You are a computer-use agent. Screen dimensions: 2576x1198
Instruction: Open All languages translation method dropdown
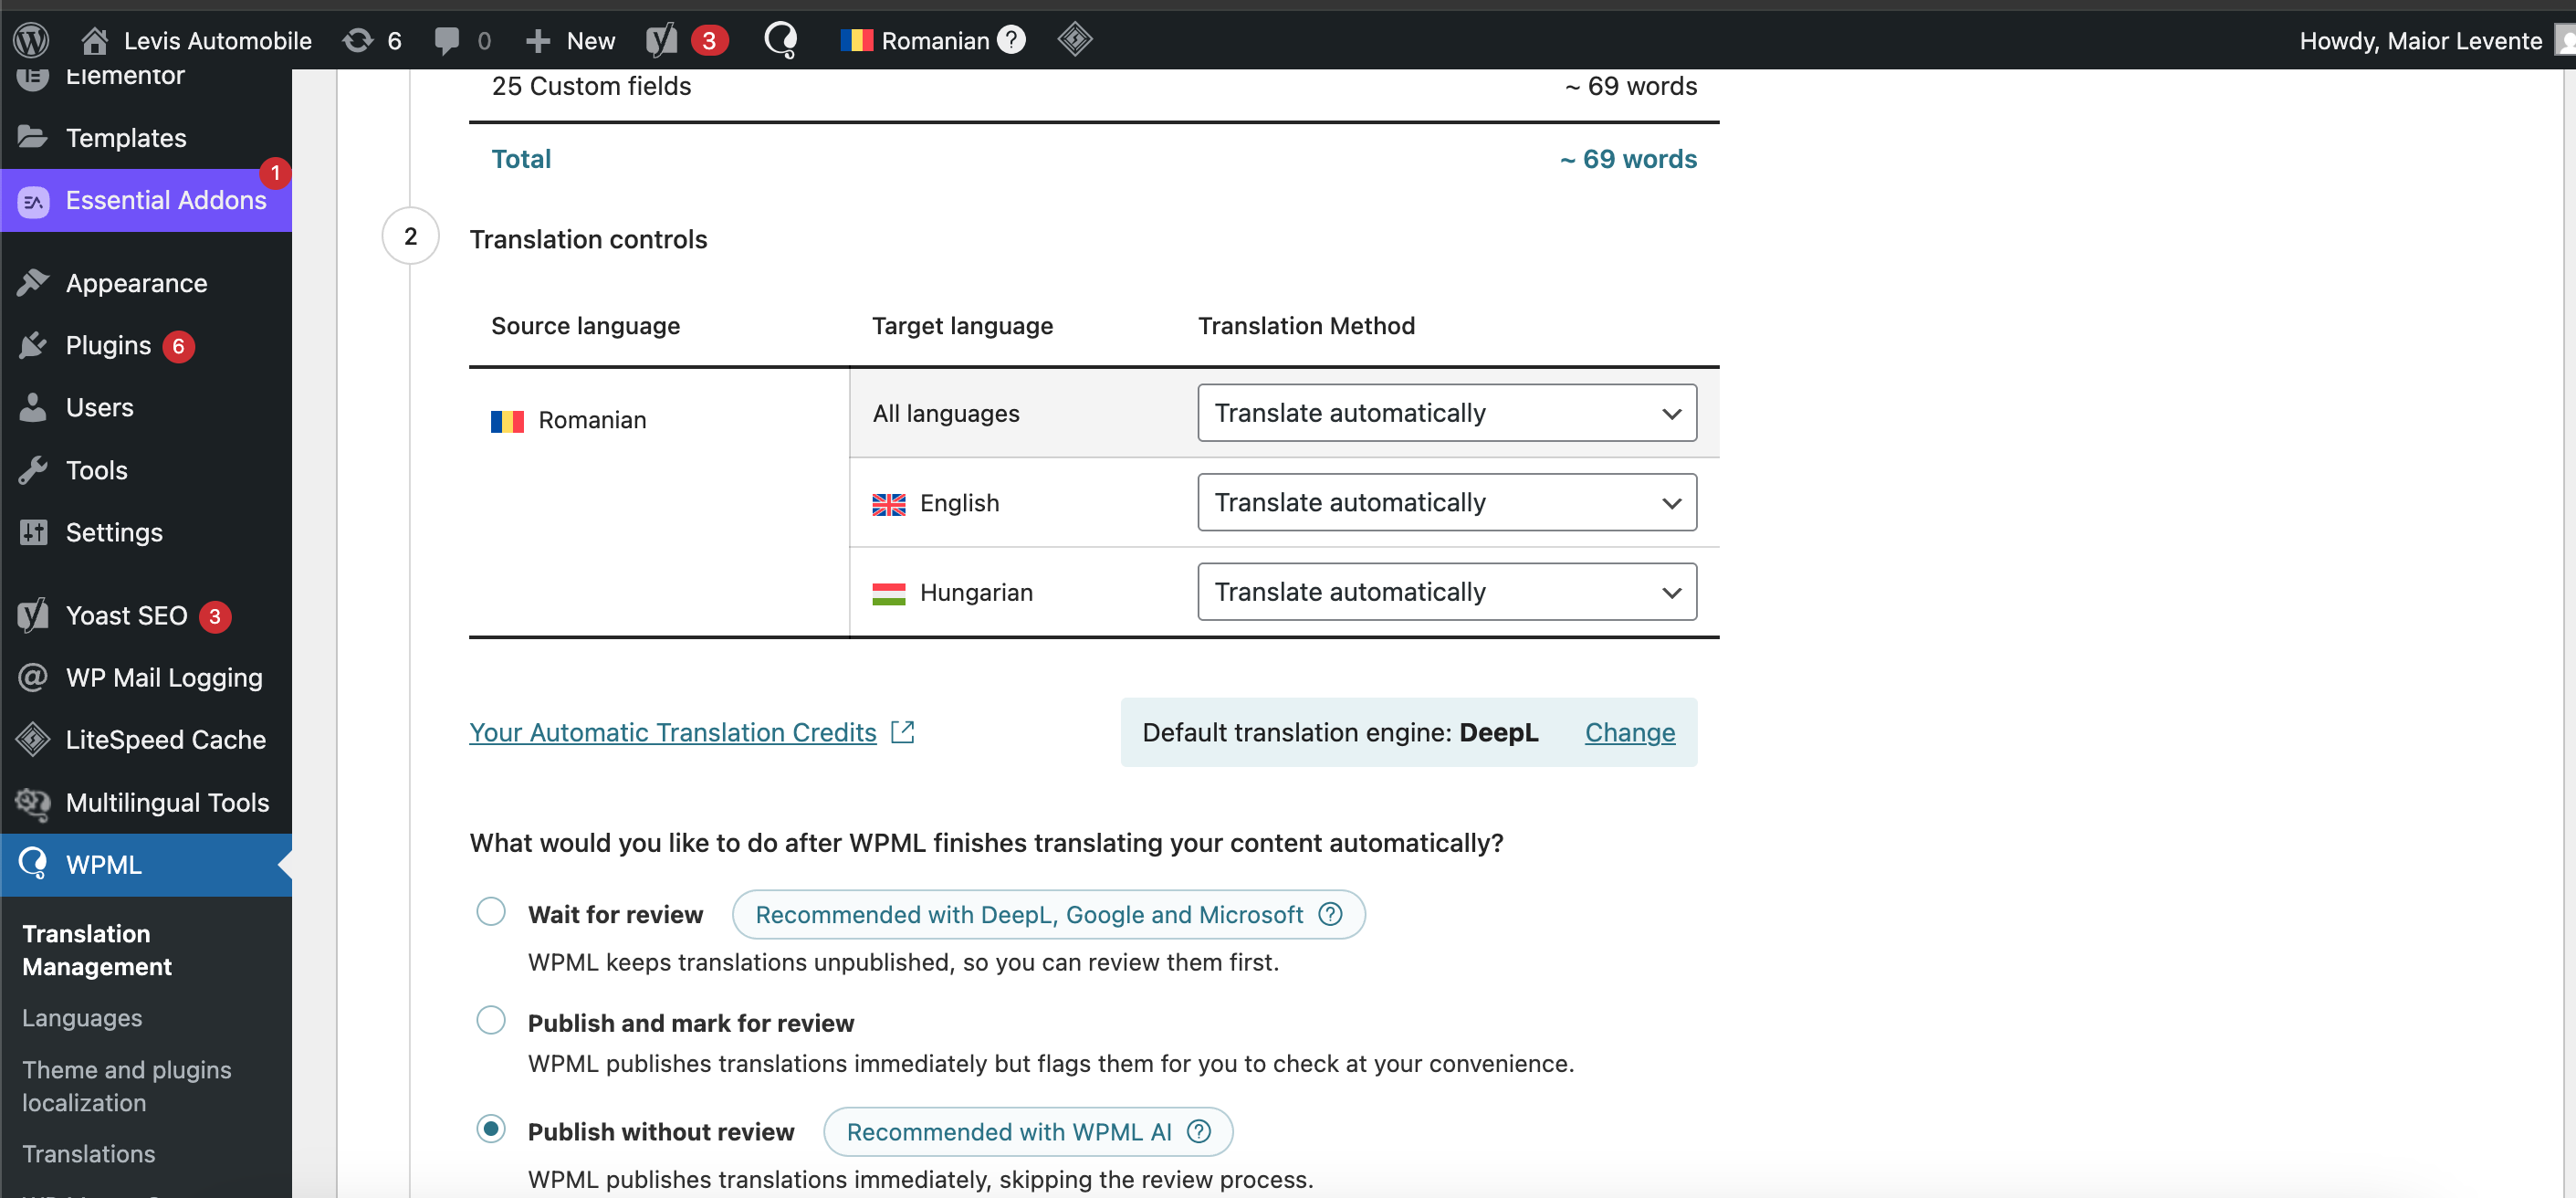tap(1446, 413)
